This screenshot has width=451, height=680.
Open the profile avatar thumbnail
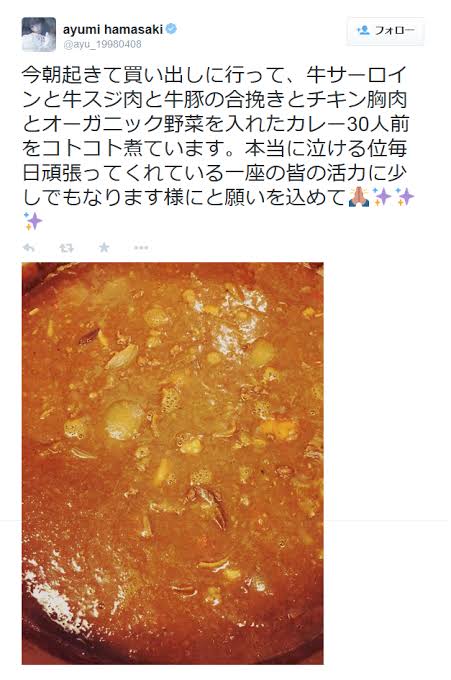click(x=39, y=35)
